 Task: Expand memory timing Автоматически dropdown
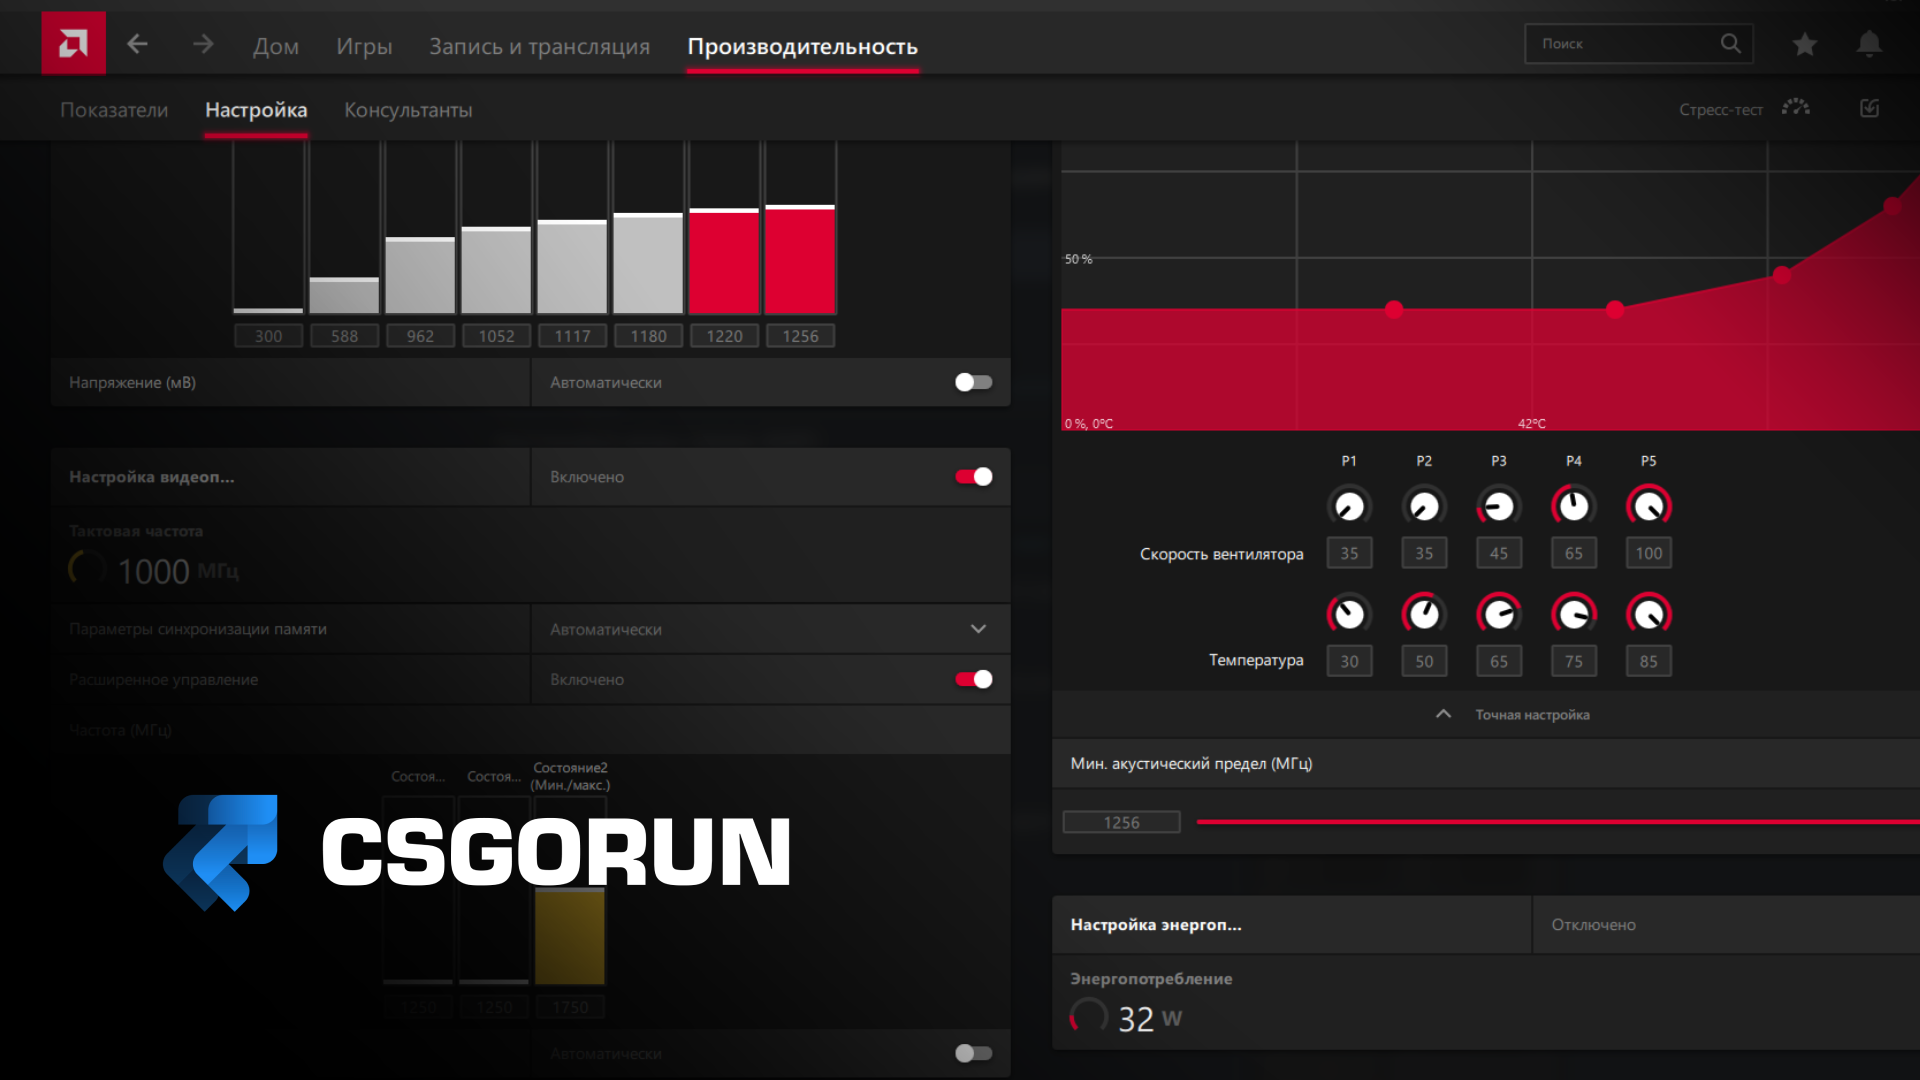[978, 629]
